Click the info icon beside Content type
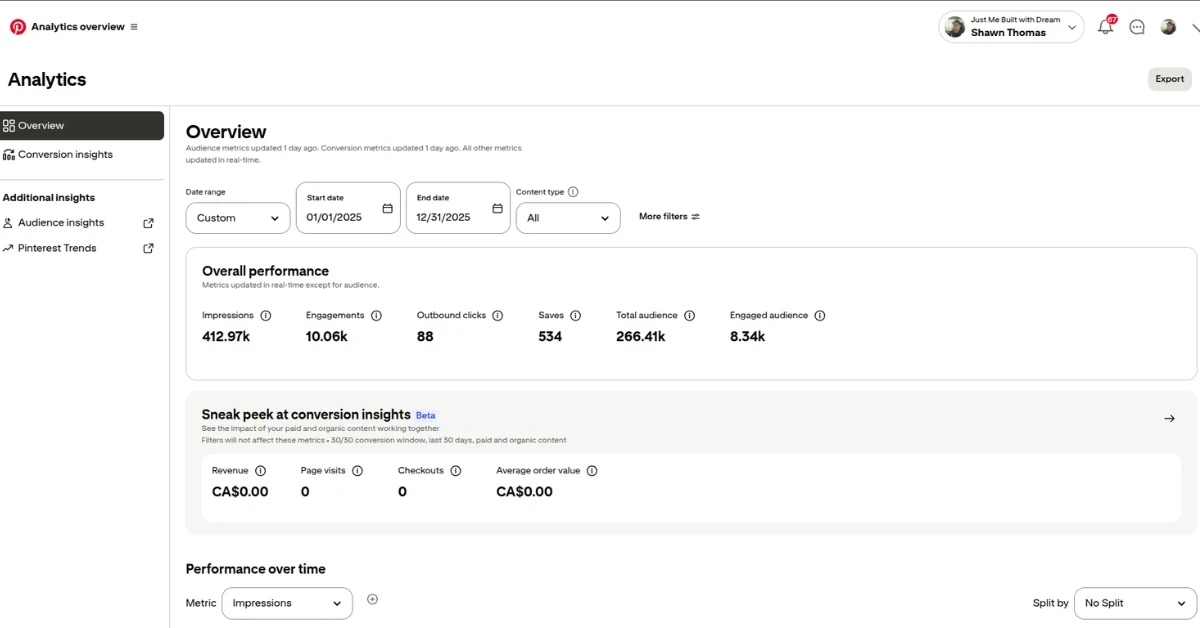 point(573,192)
